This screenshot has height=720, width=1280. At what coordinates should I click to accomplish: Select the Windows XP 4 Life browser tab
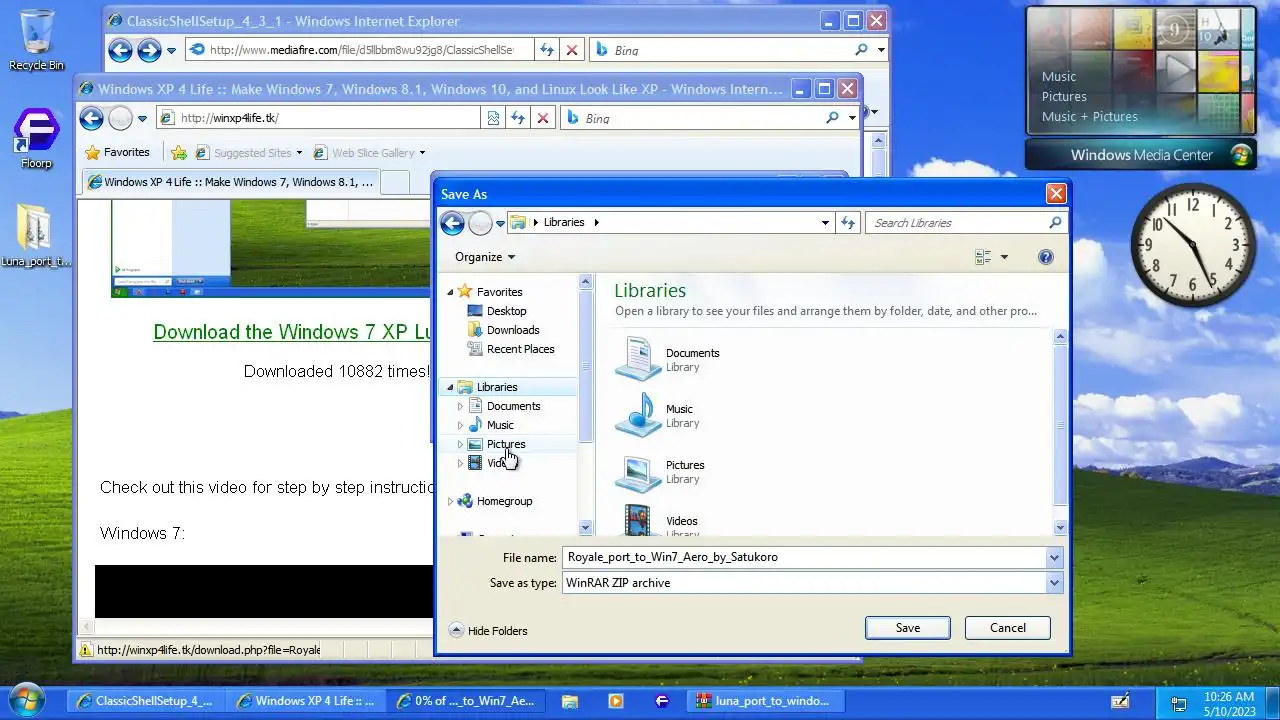(x=230, y=182)
